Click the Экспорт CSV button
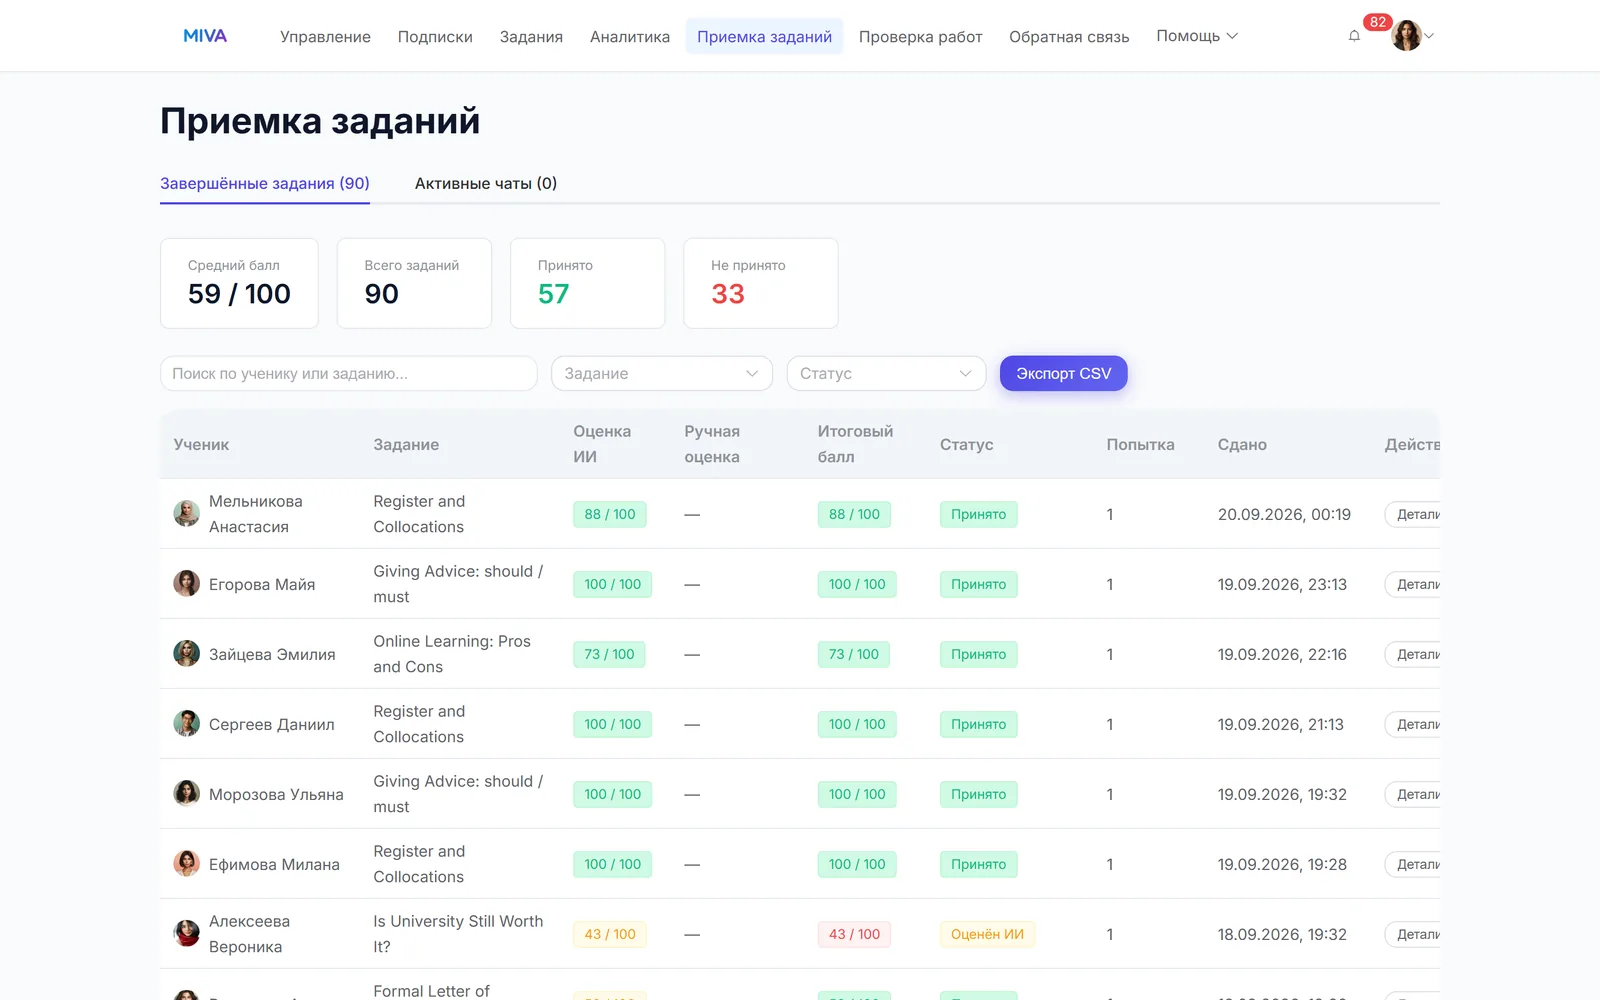This screenshot has width=1600, height=1000. click(1064, 374)
